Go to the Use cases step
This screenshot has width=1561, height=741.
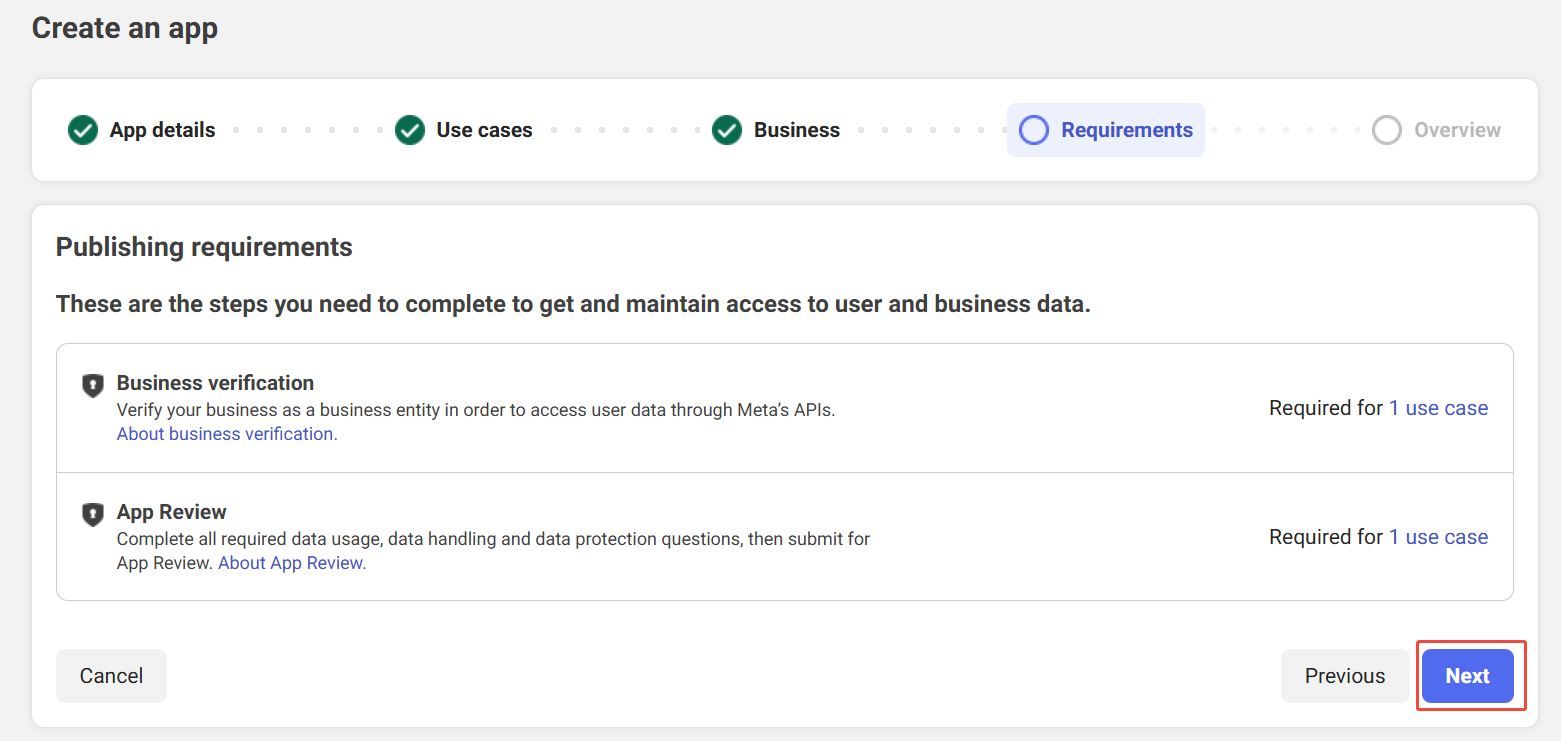pos(484,130)
